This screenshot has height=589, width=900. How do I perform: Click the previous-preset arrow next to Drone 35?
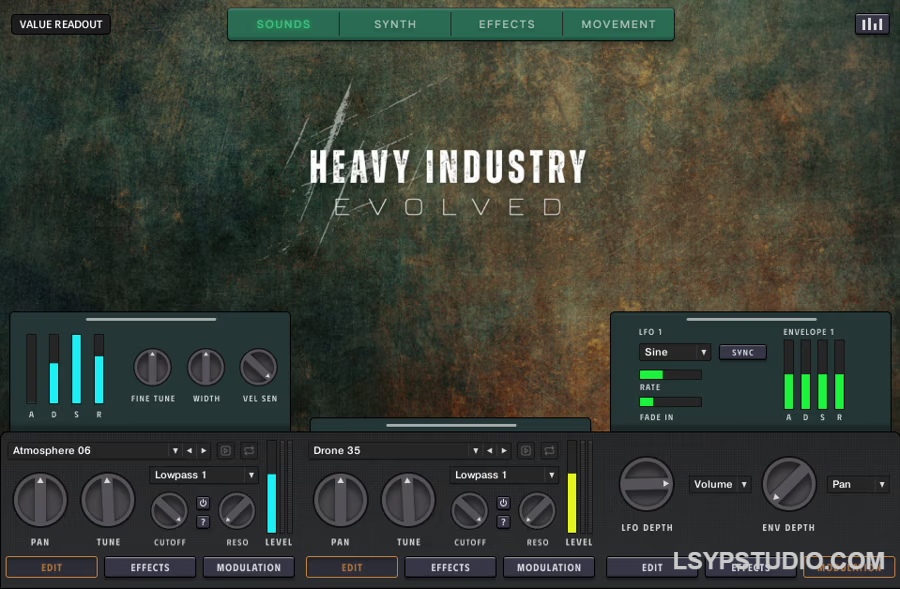(489, 450)
